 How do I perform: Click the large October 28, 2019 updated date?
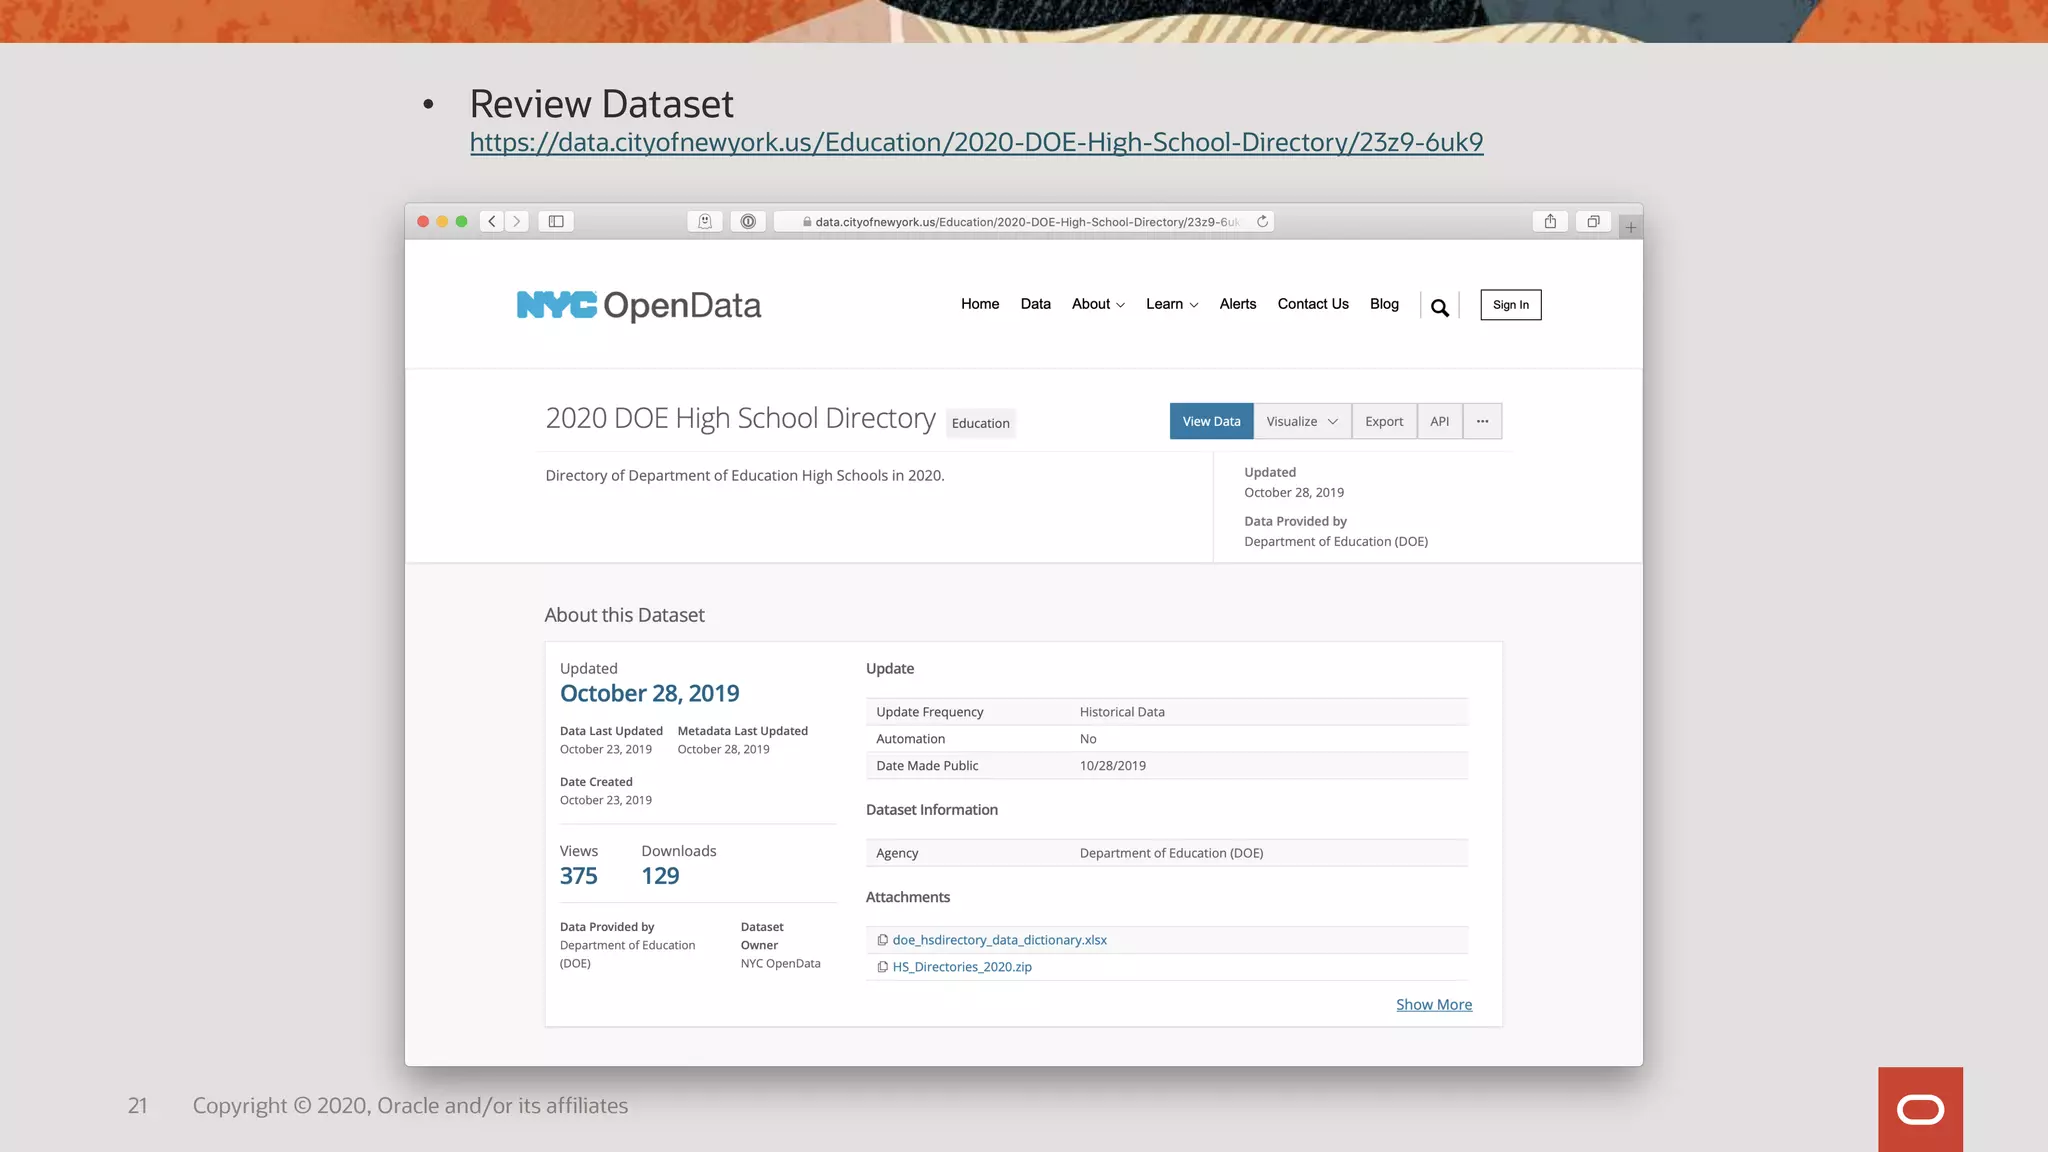click(x=649, y=693)
